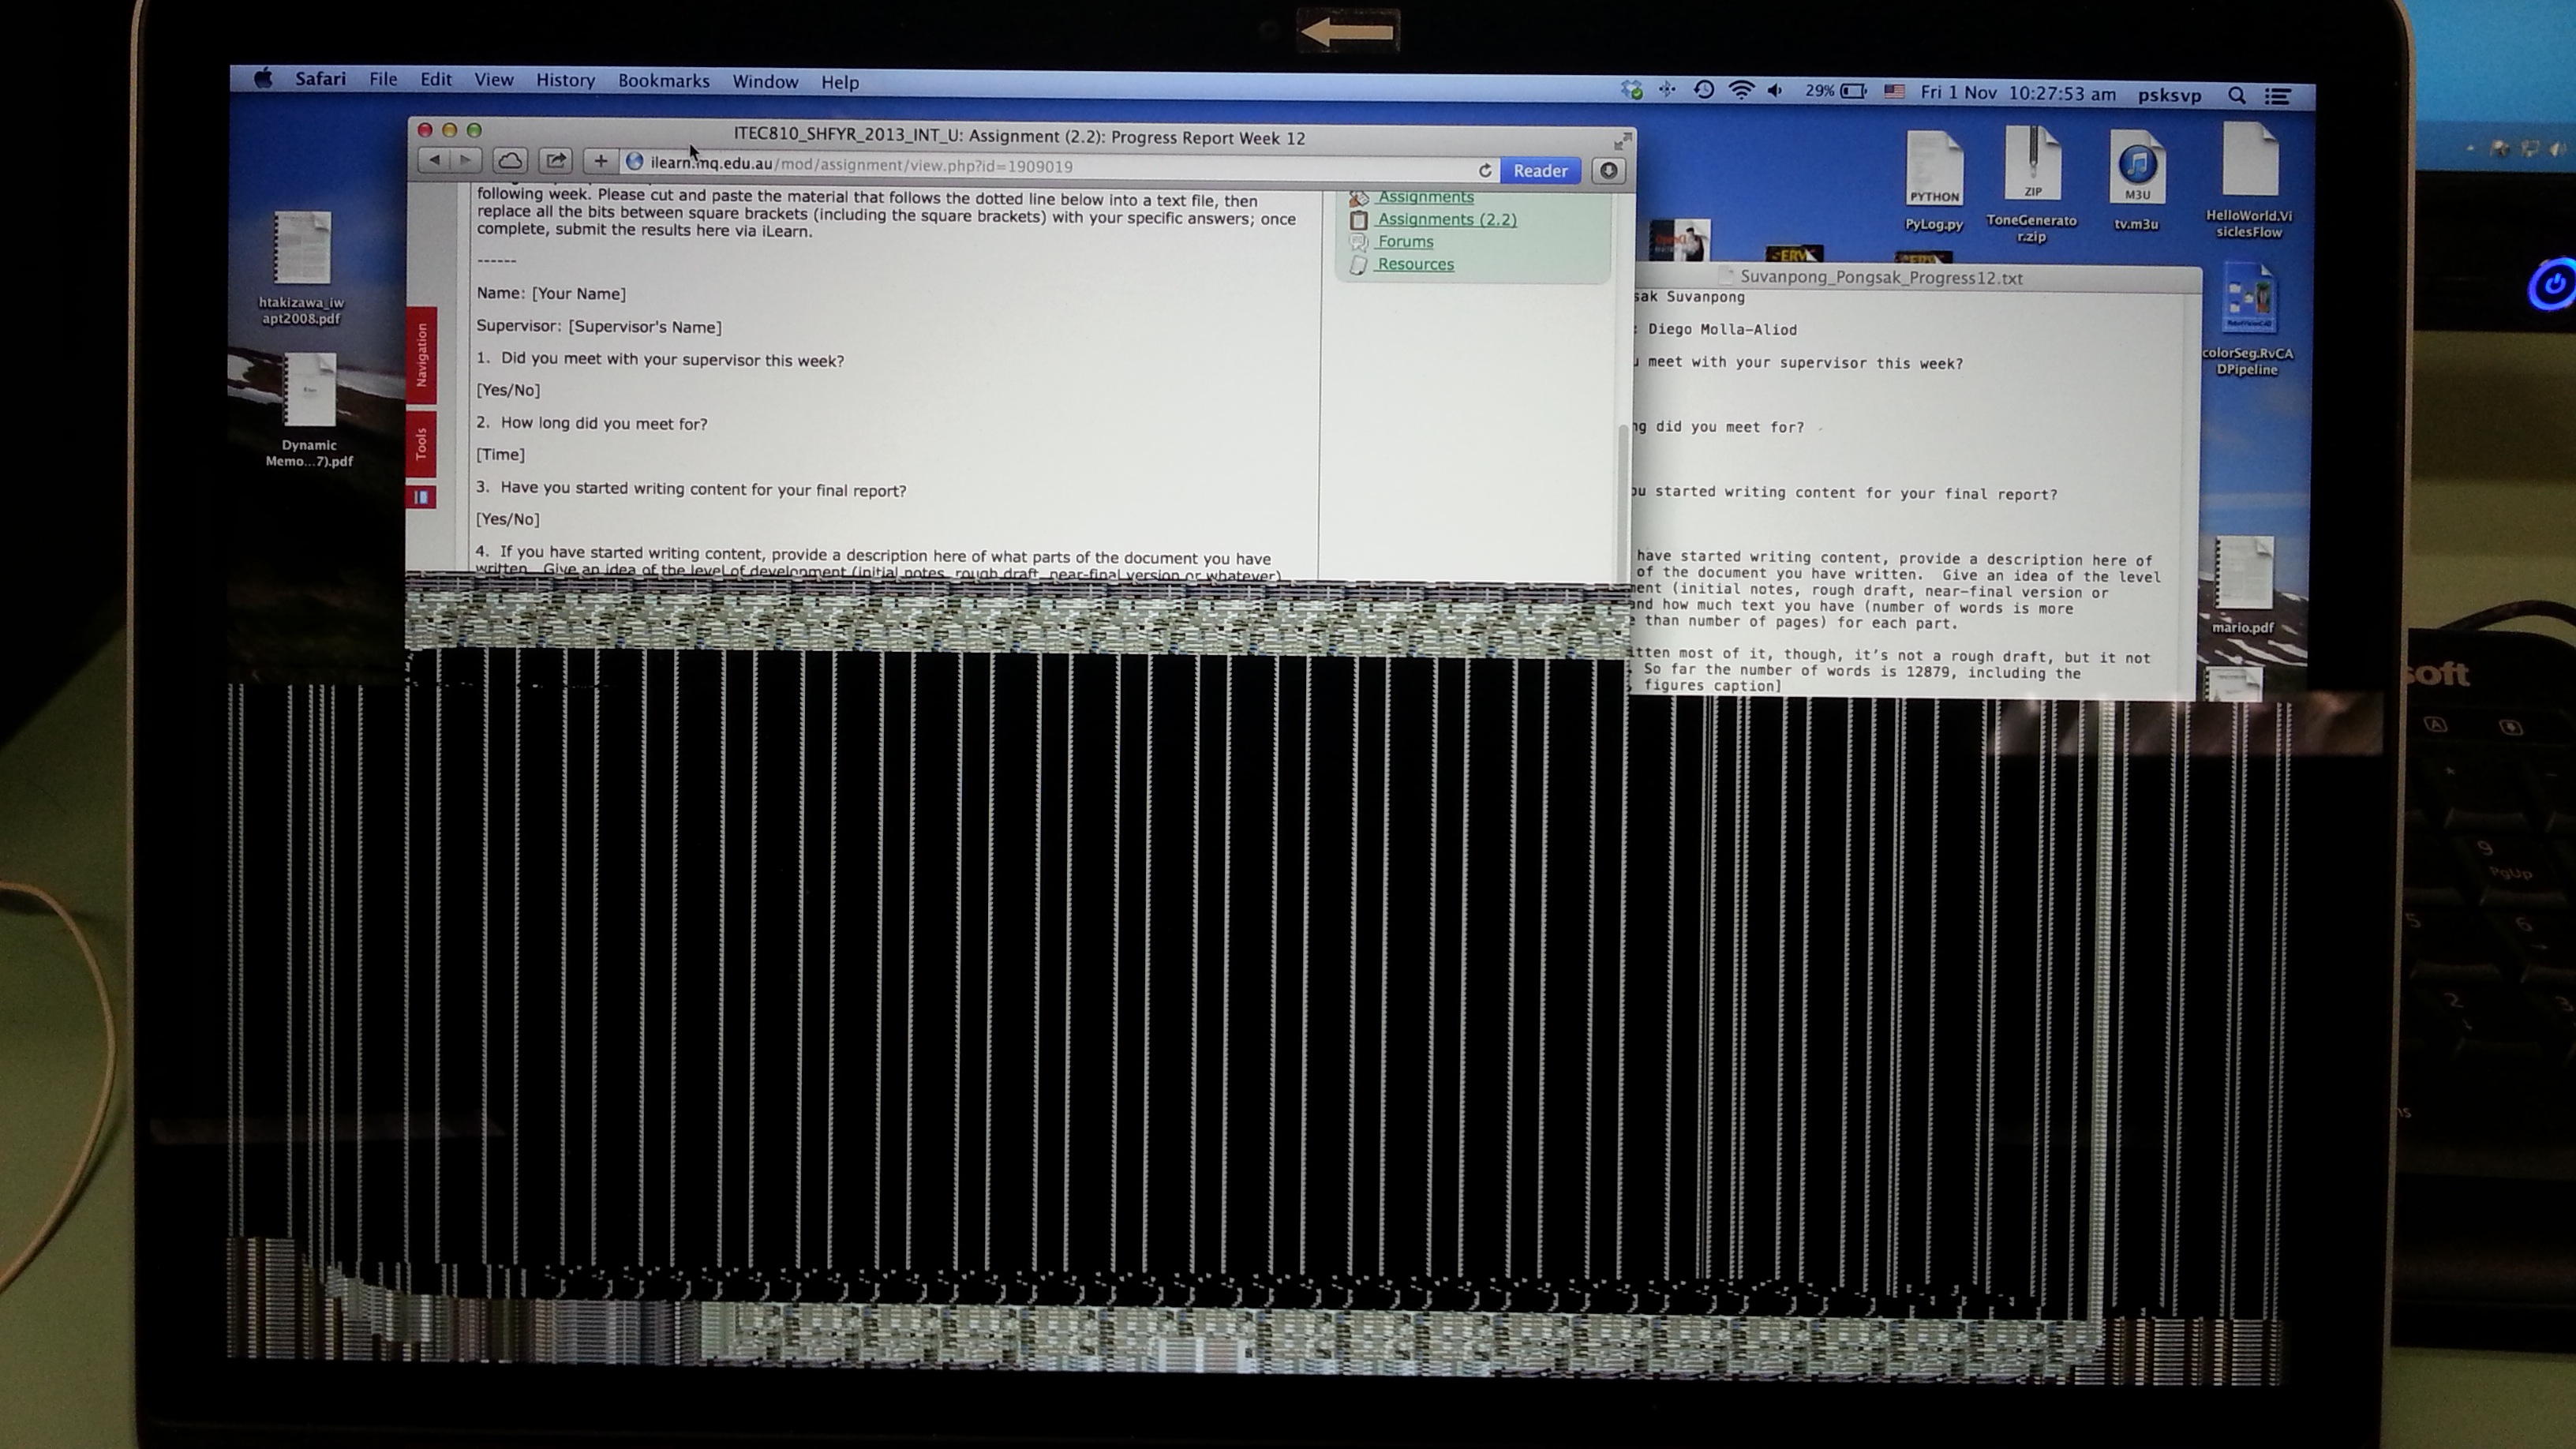This screenshot has width=2576, height=1449.
Task: Open Spotlight search magnifier
Action: [2237, 96]
